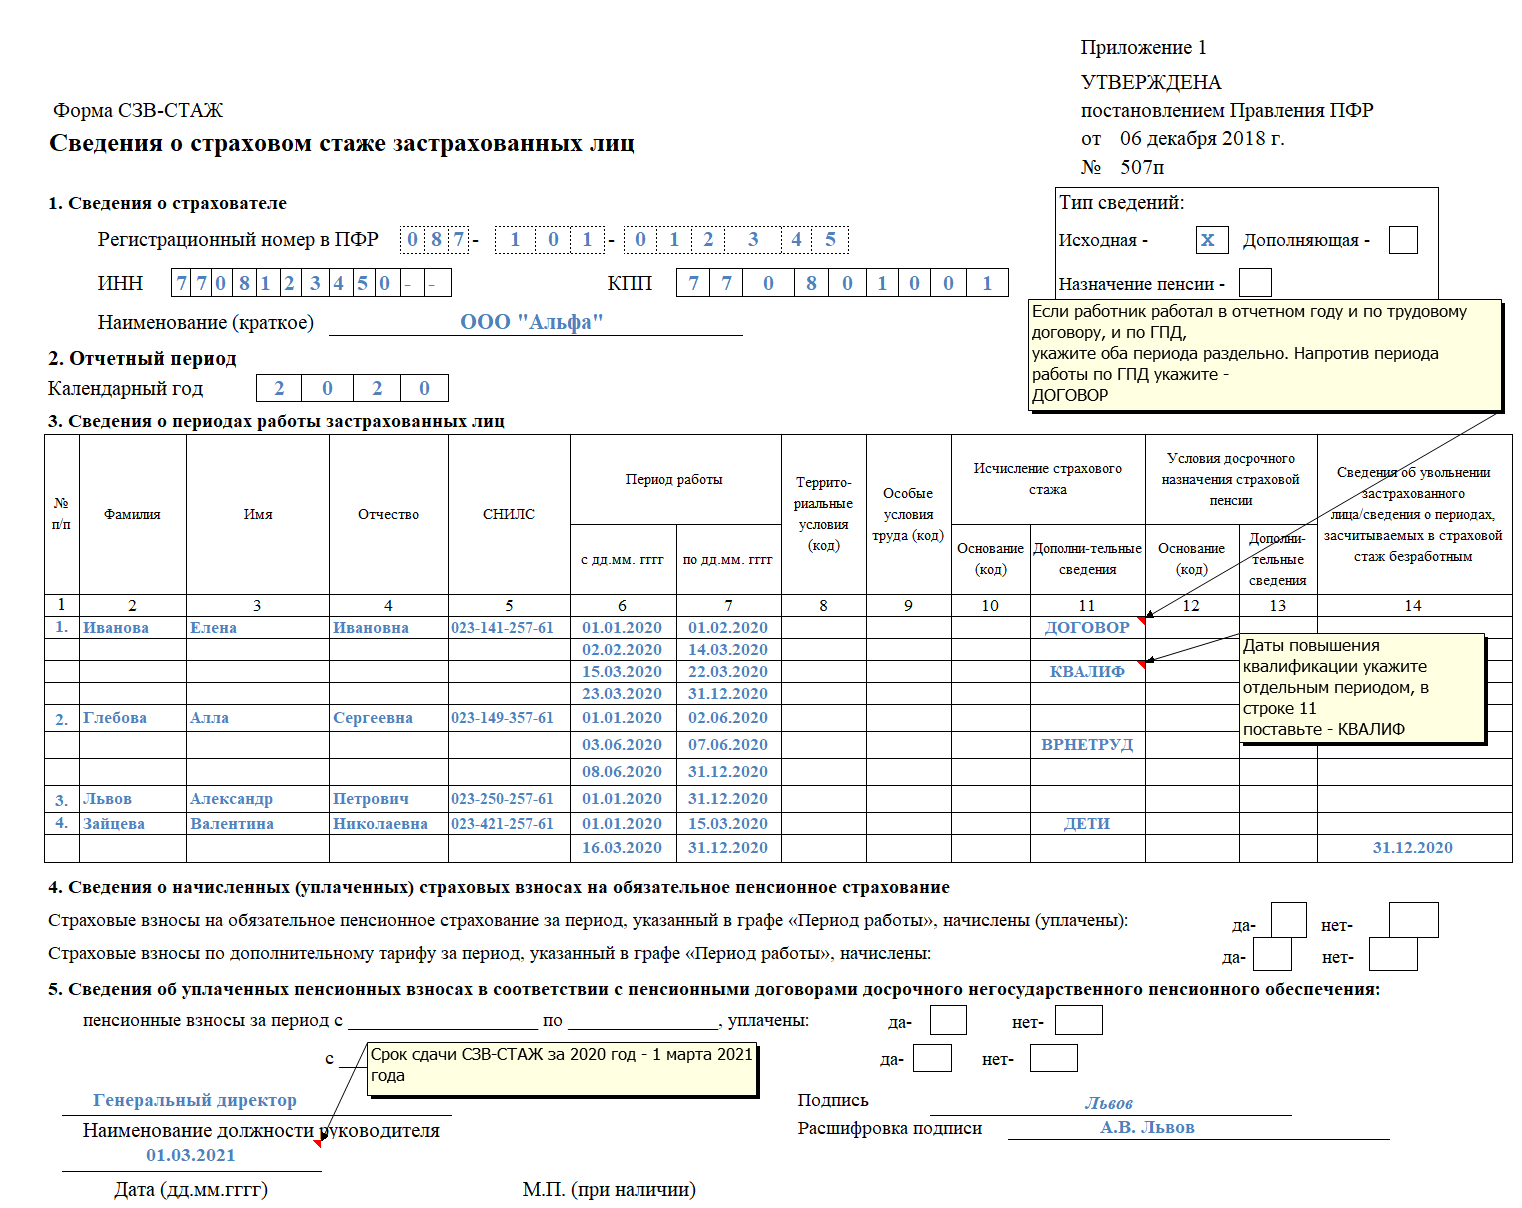The width and height of the screenshot is (1522, 1208).
Task: Select the first name cell Алла
Action: pos(258,718)
